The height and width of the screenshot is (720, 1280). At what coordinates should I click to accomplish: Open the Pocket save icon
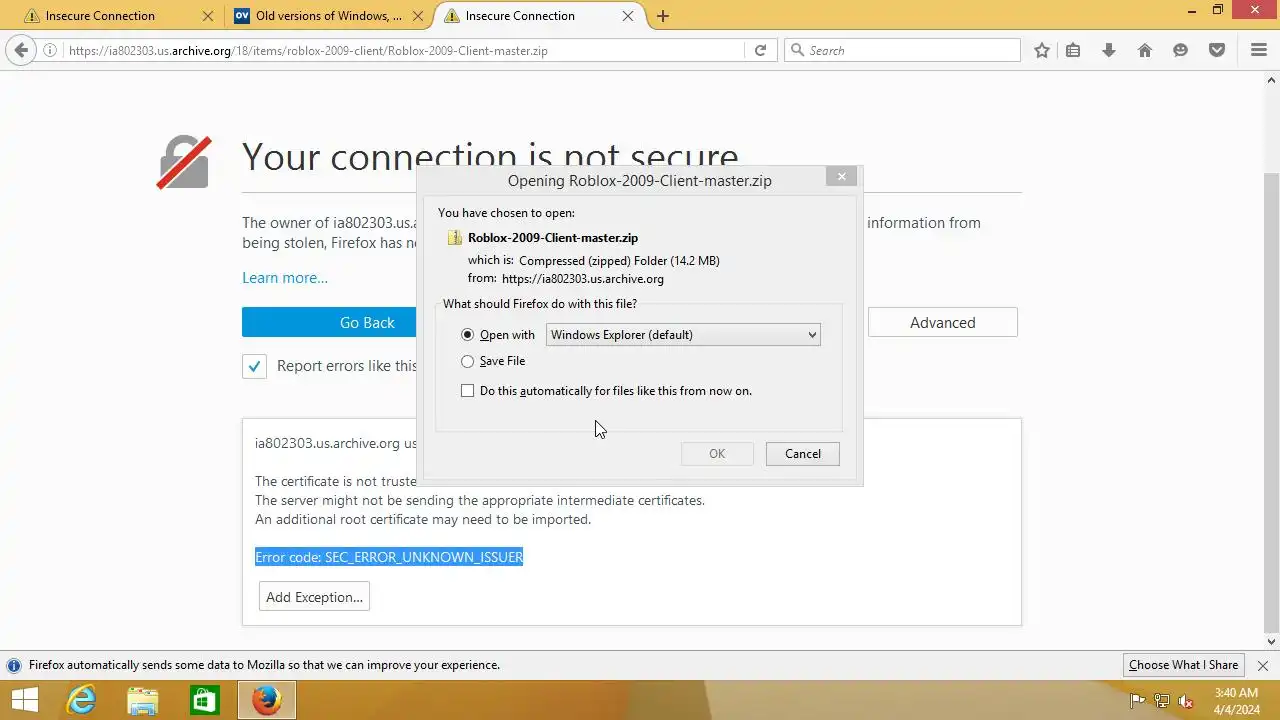click(x=1217, y=50)
